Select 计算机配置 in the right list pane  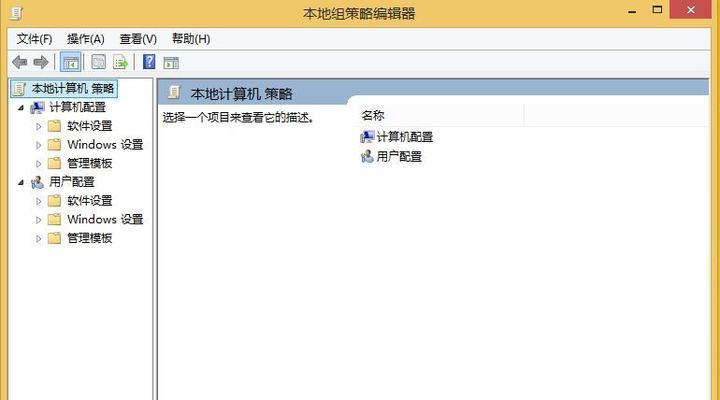click(x=397, y=137)
